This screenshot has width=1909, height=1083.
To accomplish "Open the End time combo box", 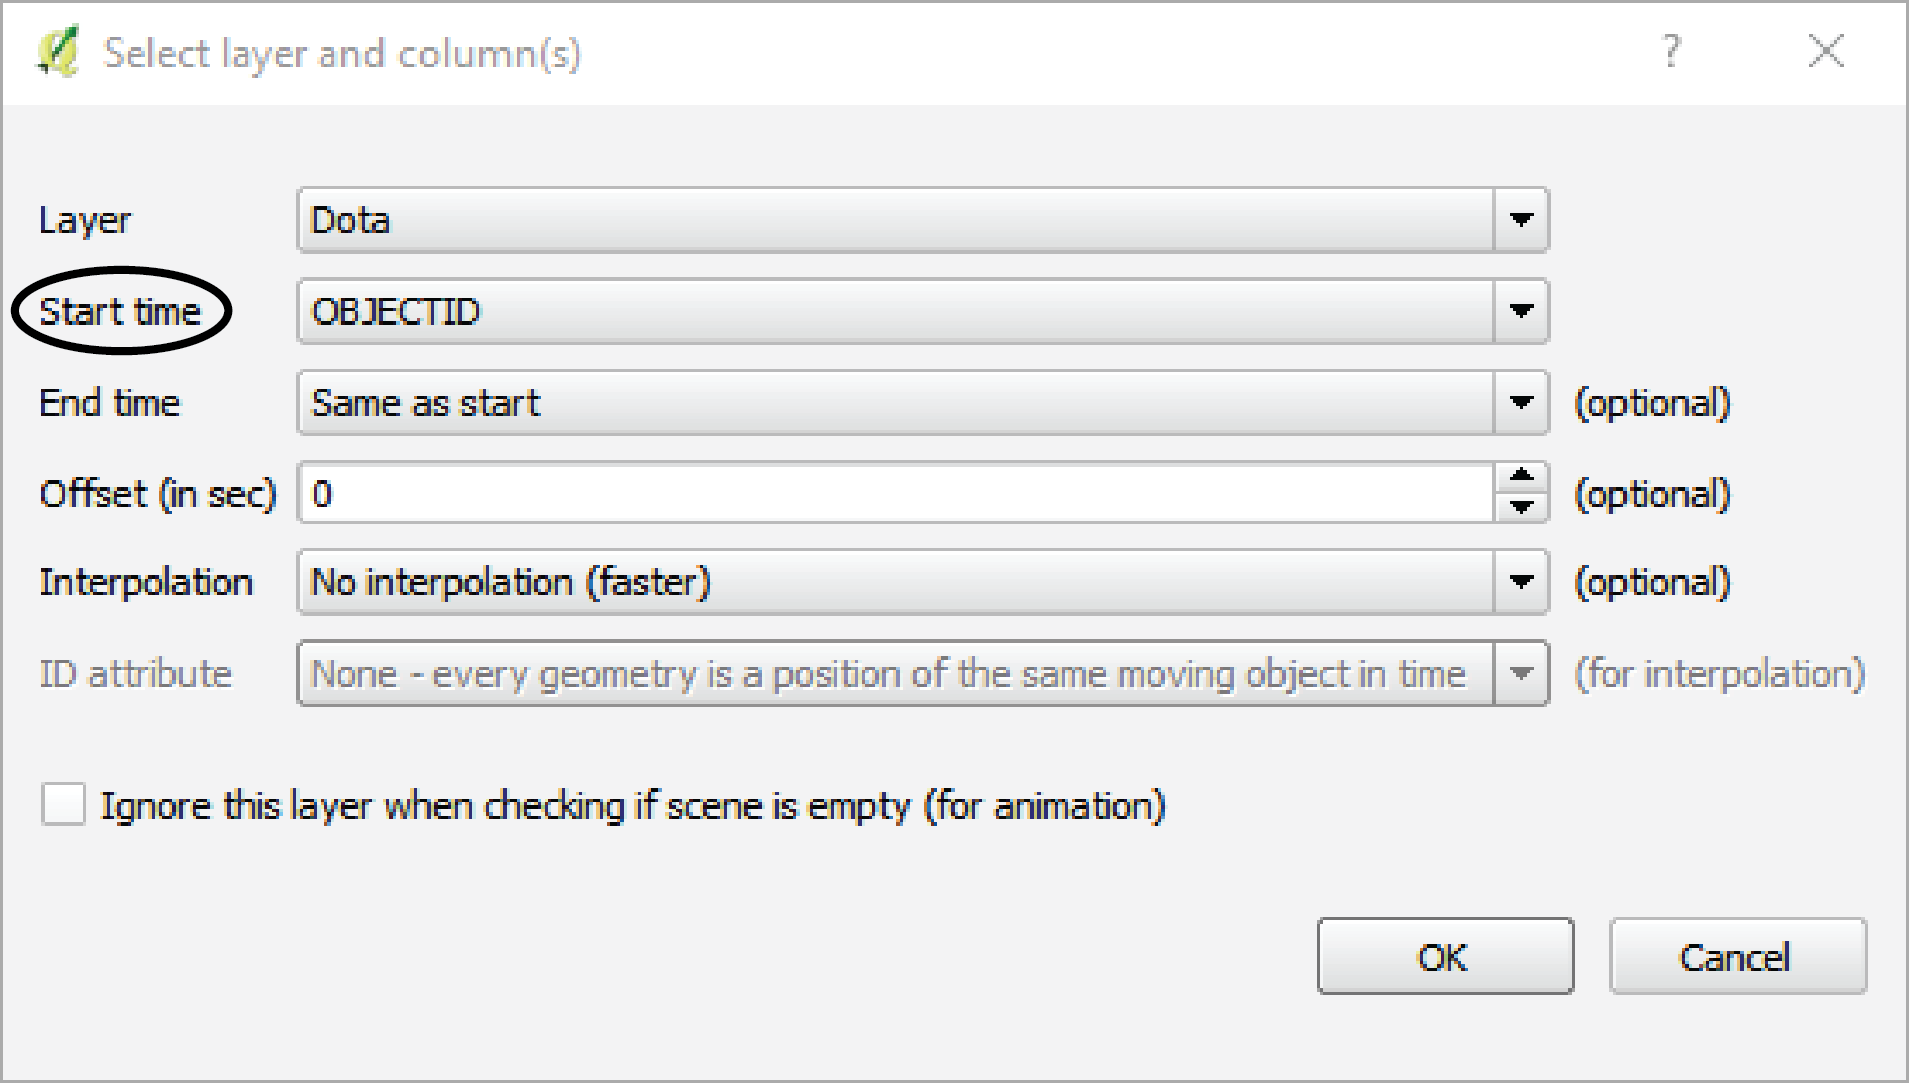I will (923, 403).
